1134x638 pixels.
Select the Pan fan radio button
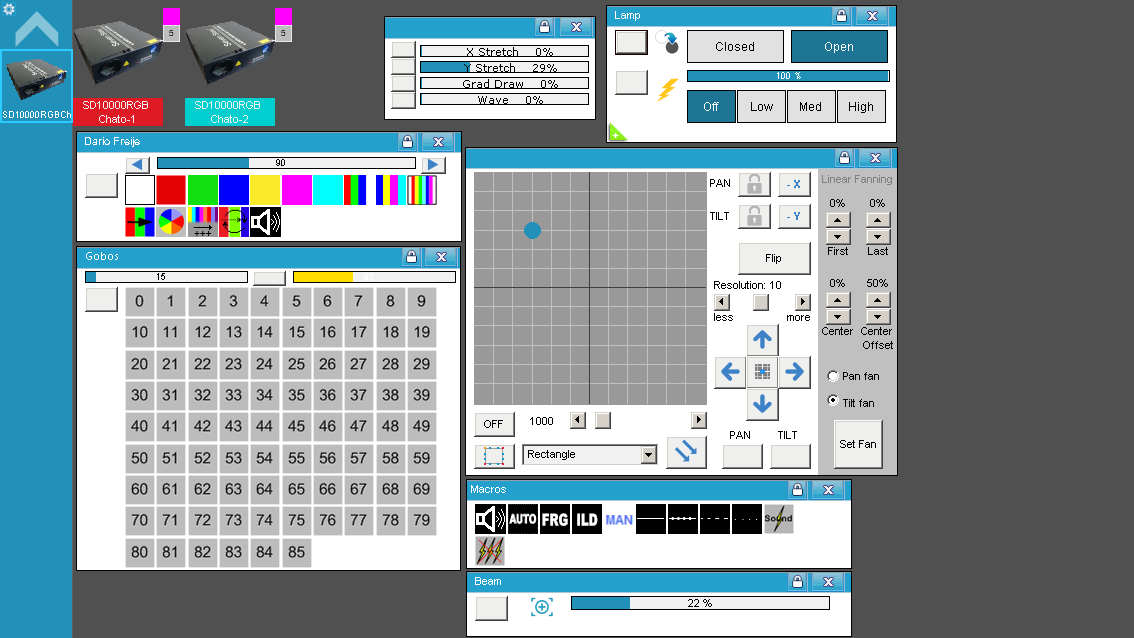[833, 376]
